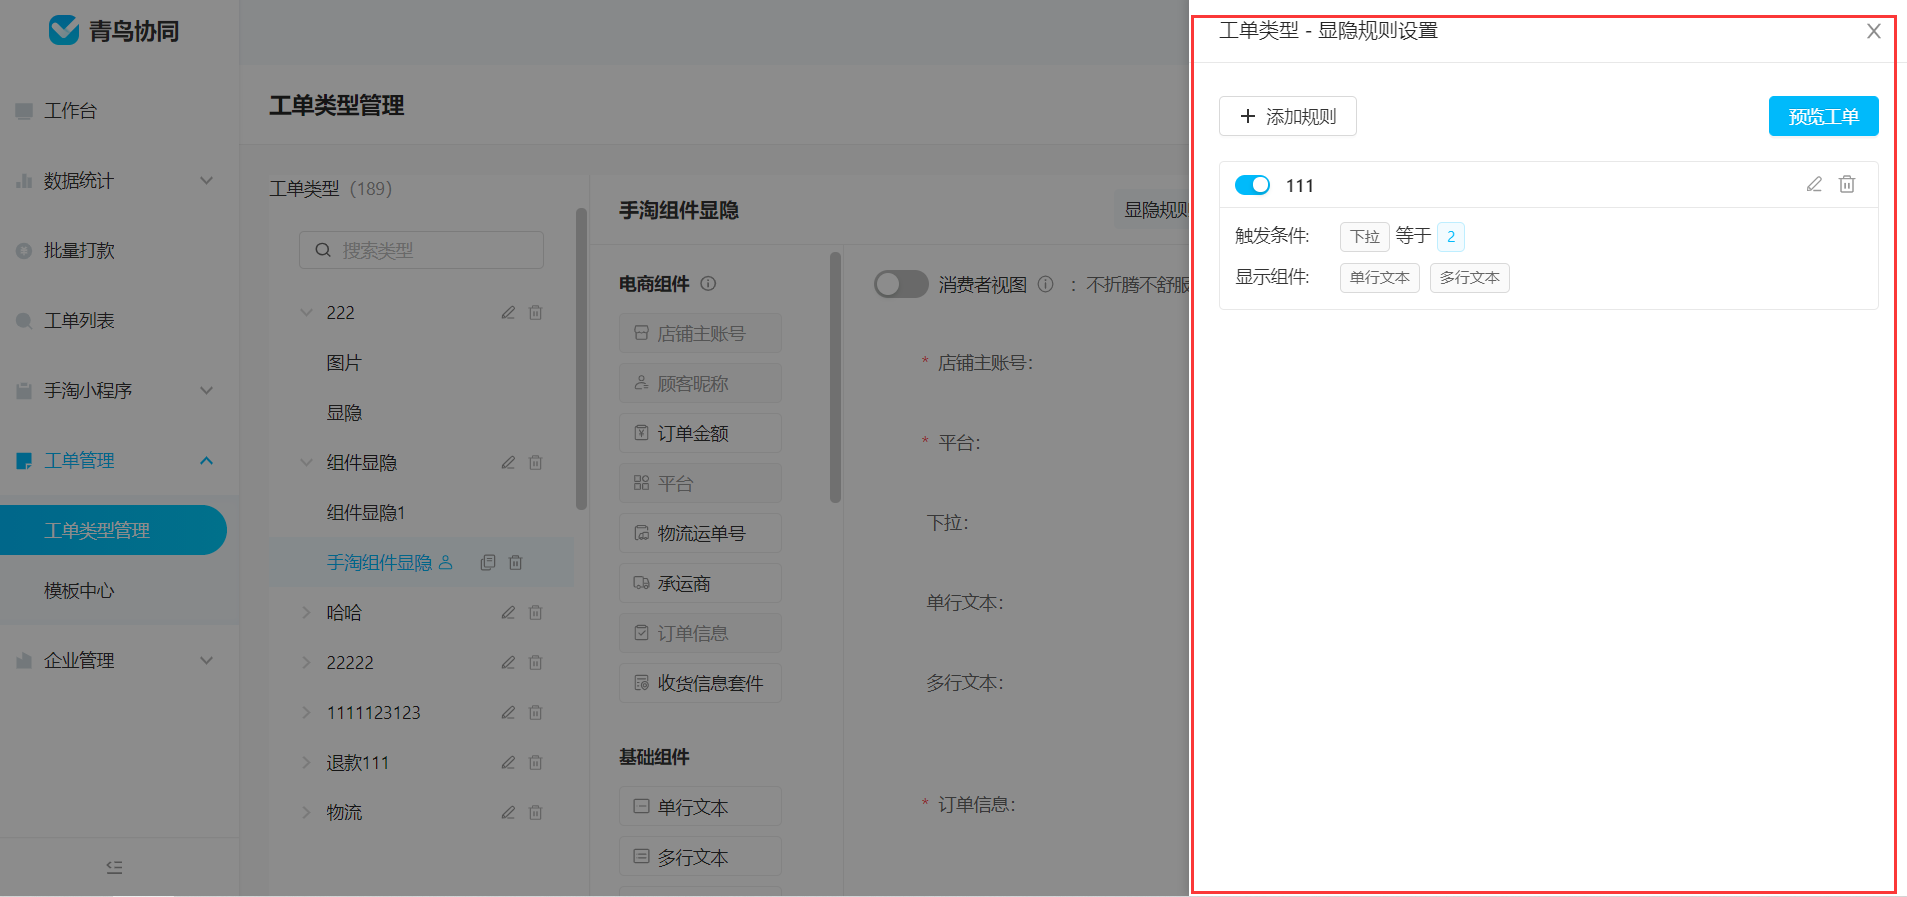Screen dimensions: 1907x897
Task: Collapse the 组件显隐 type group
Action: click(307, 462)
